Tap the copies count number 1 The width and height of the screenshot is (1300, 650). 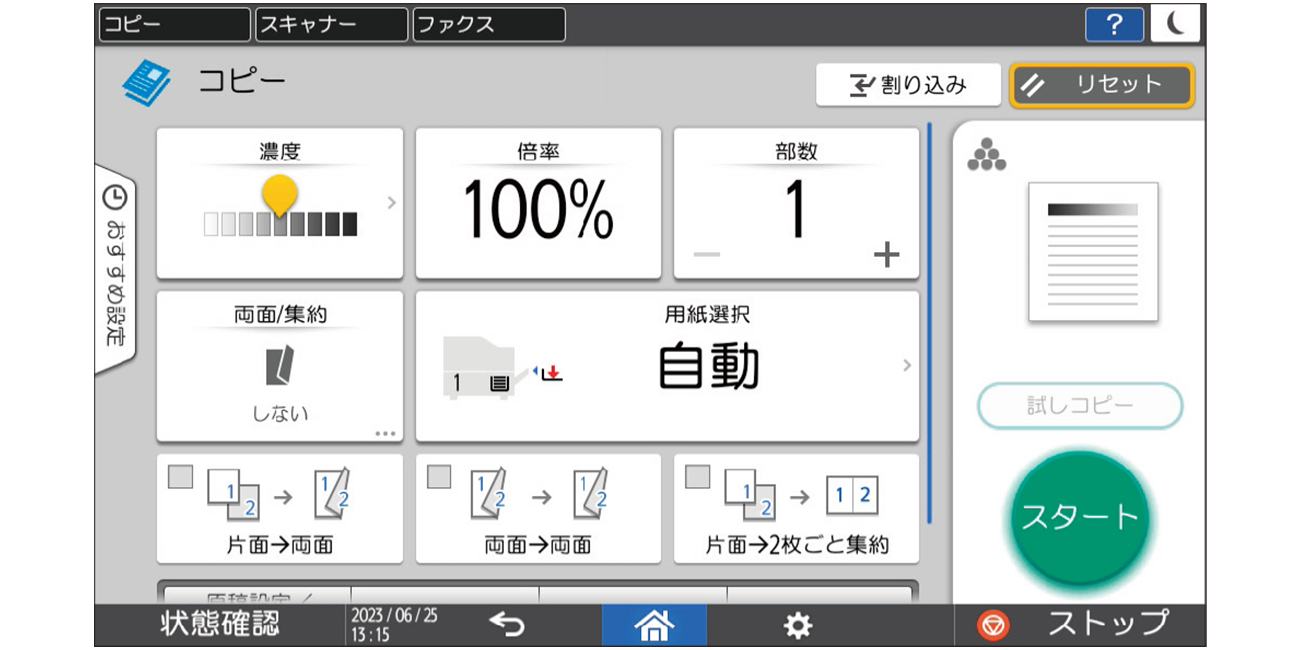pos(796,211)
